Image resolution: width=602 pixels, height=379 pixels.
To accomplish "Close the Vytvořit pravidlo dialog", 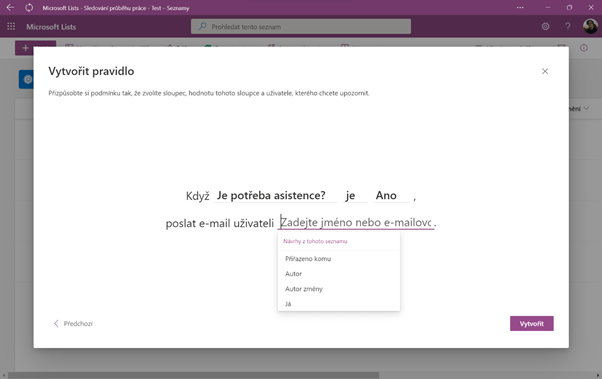I will [545, 71].
